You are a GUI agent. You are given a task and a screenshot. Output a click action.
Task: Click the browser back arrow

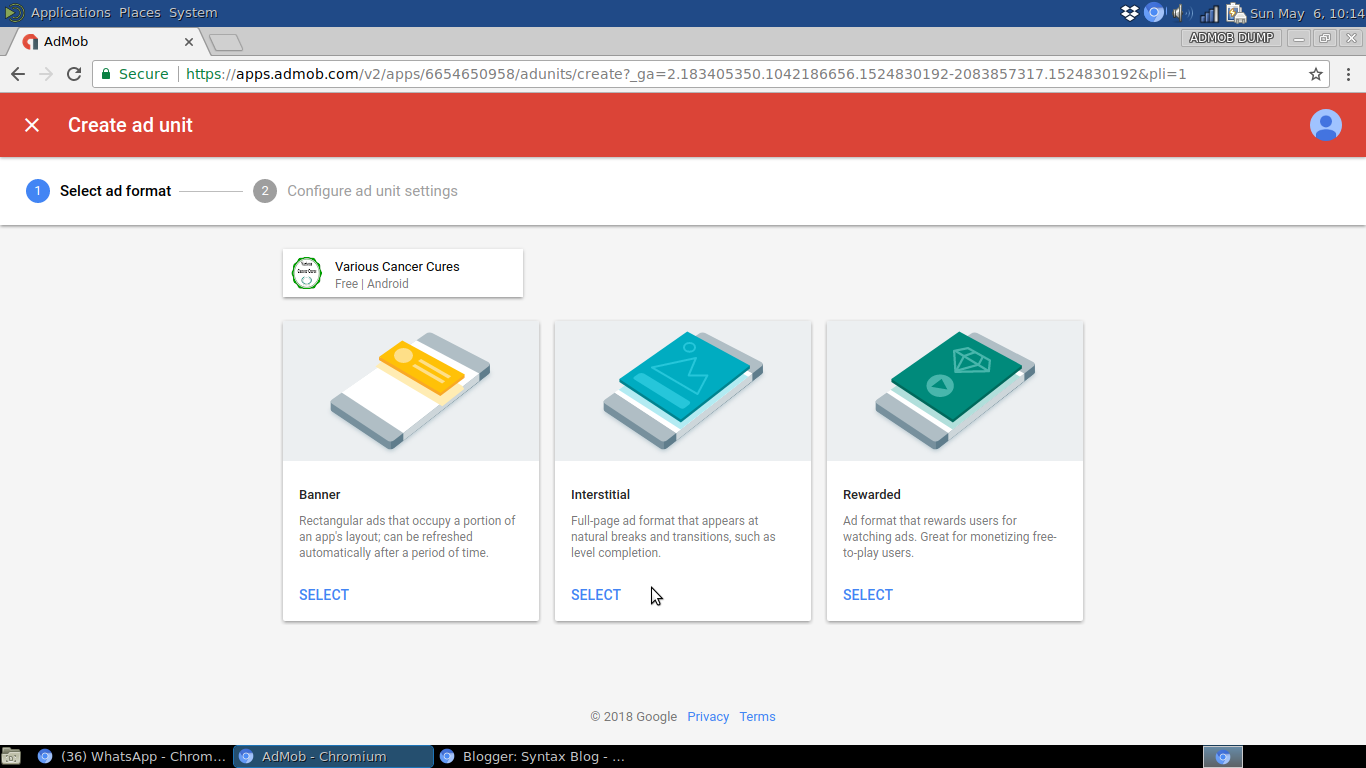point(18,74)
